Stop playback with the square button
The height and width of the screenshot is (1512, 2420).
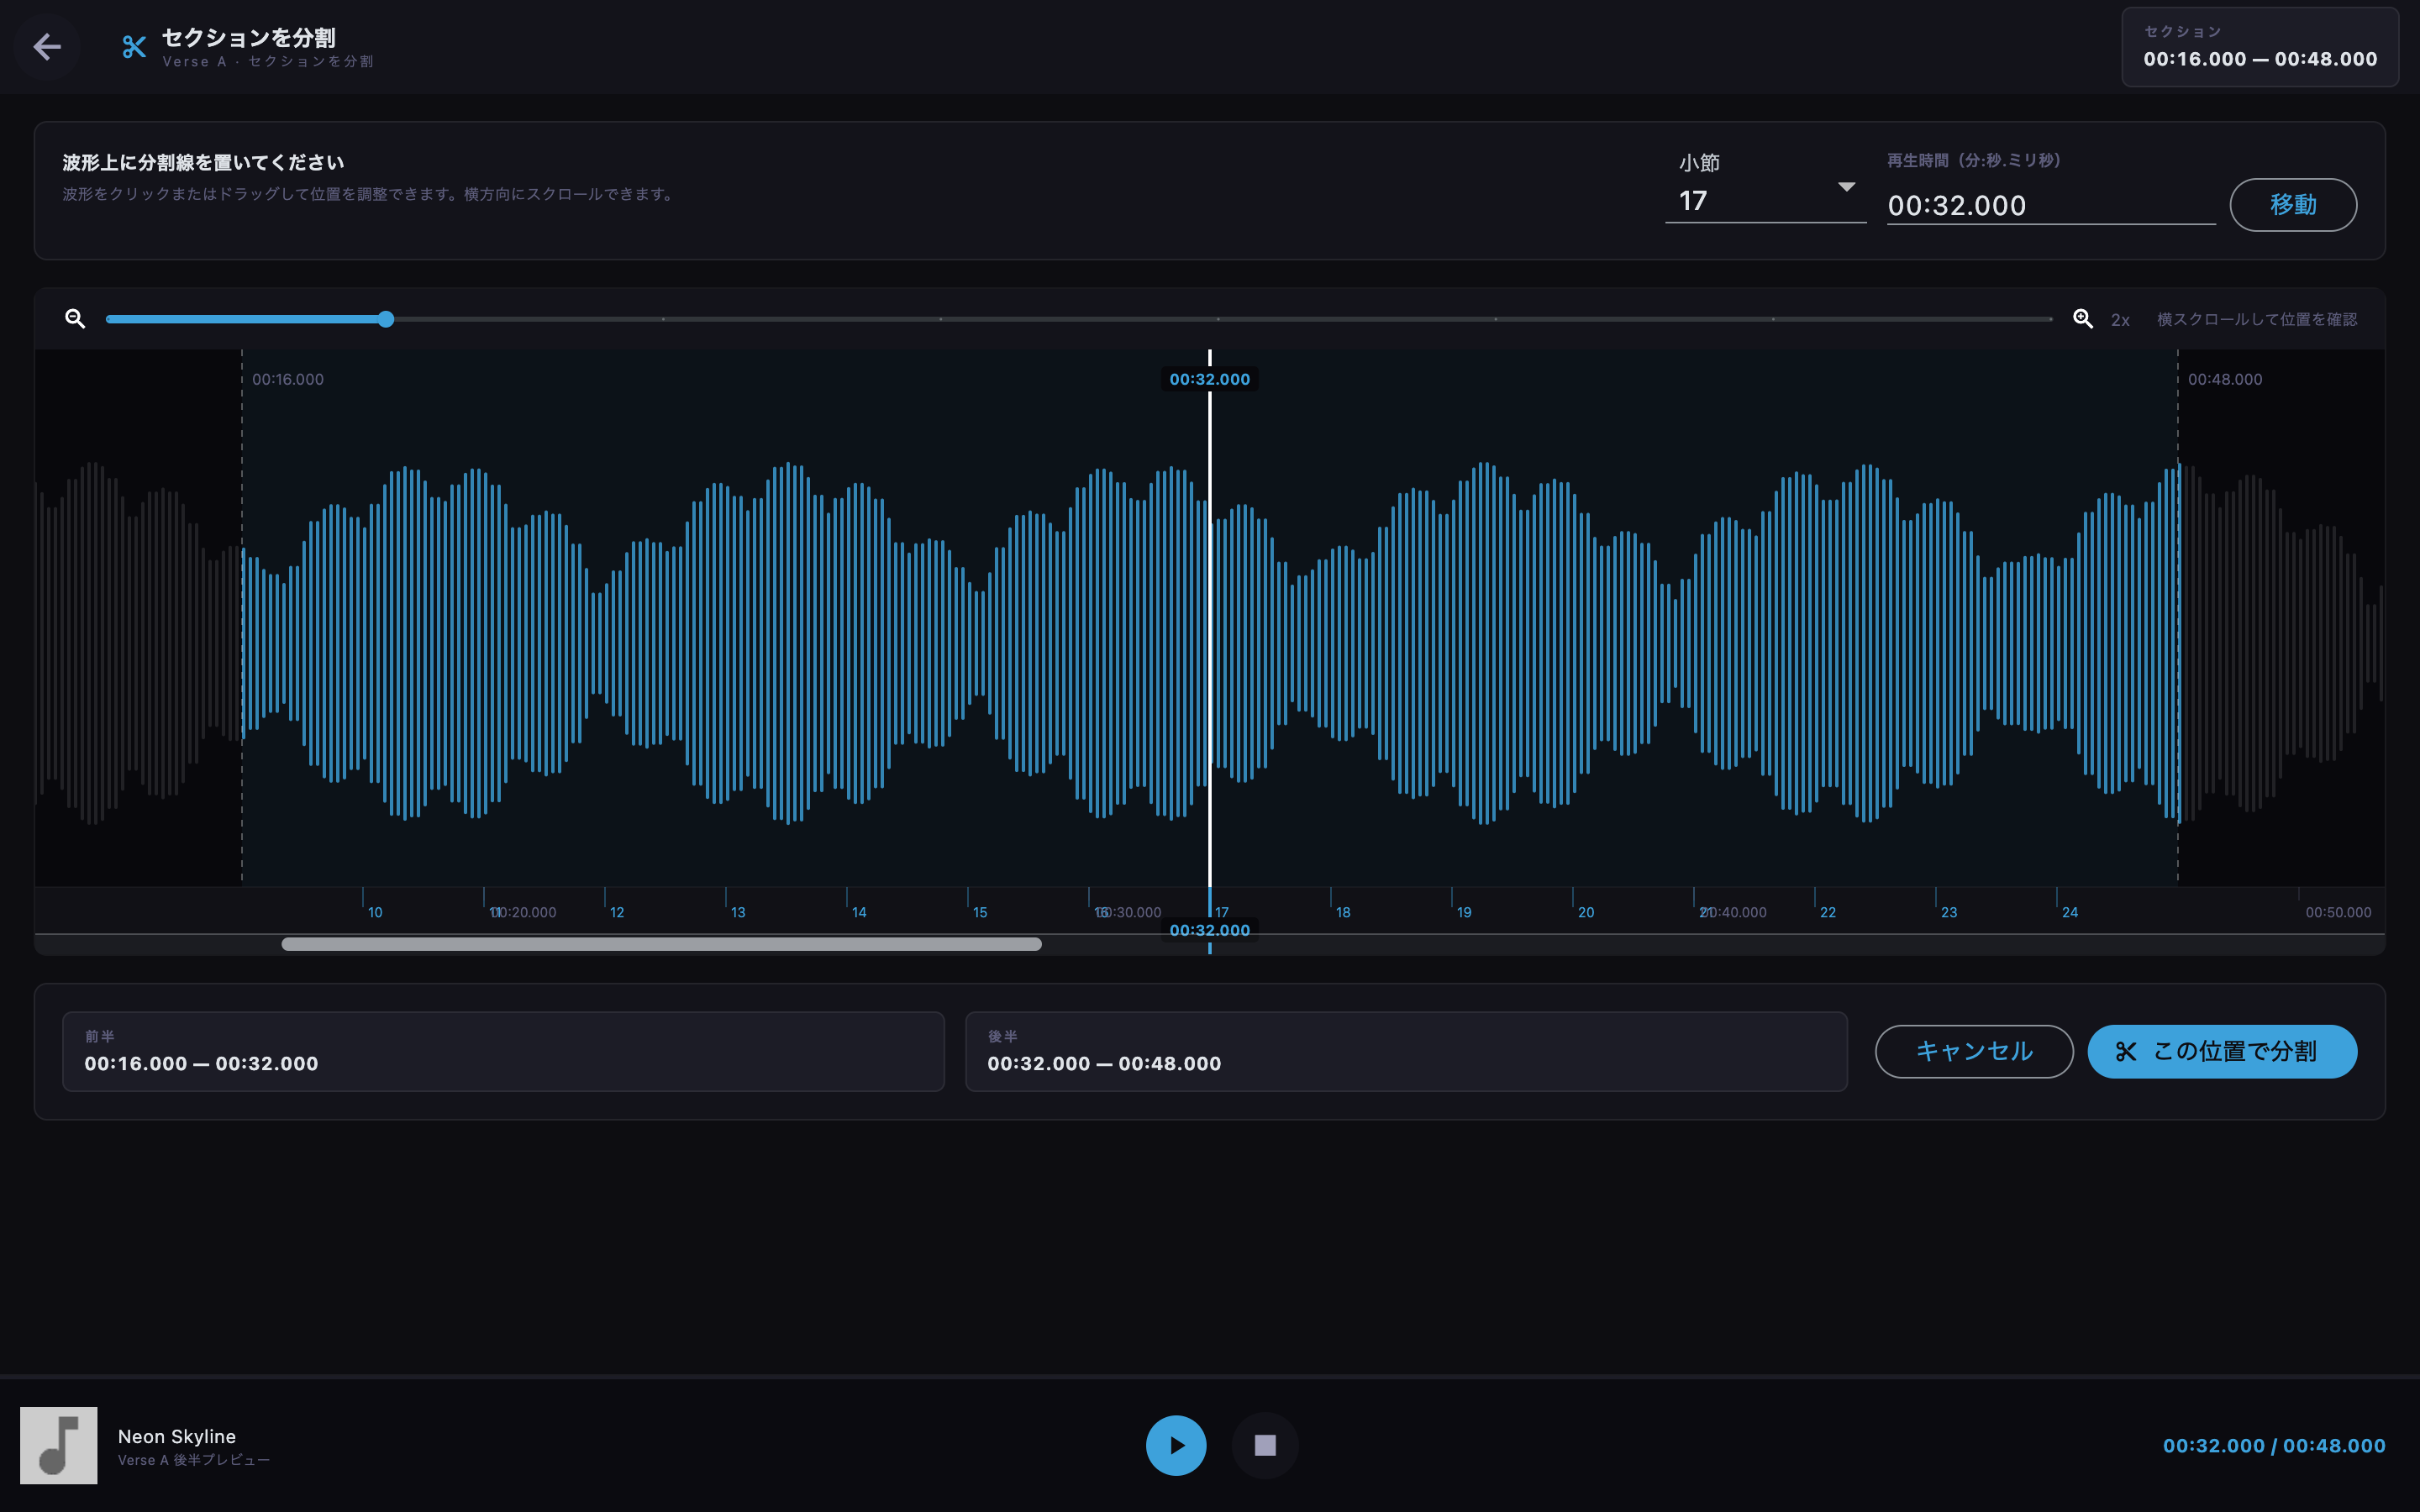[1265, 1445]
